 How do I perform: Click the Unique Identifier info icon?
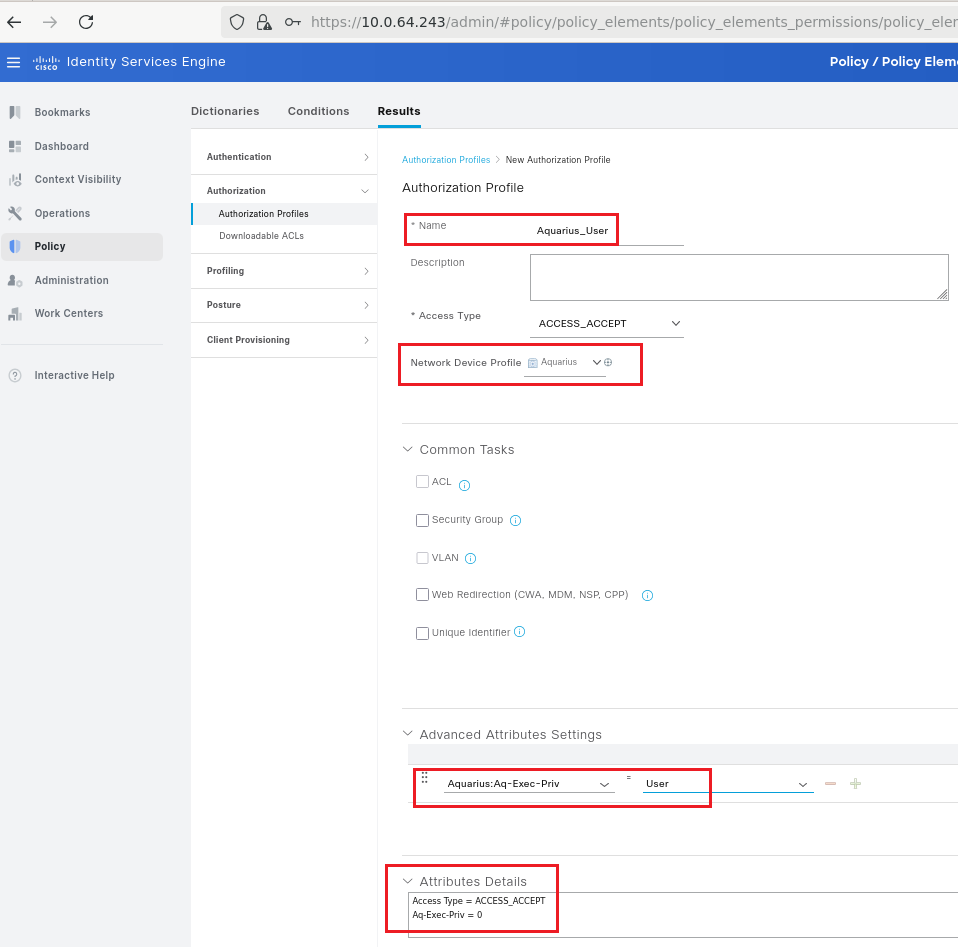[519, 632]
